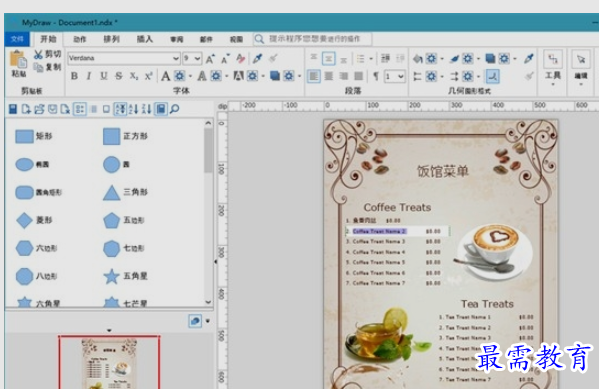Select the Rhombus (菱形) shape

click(x=34, y=220)
